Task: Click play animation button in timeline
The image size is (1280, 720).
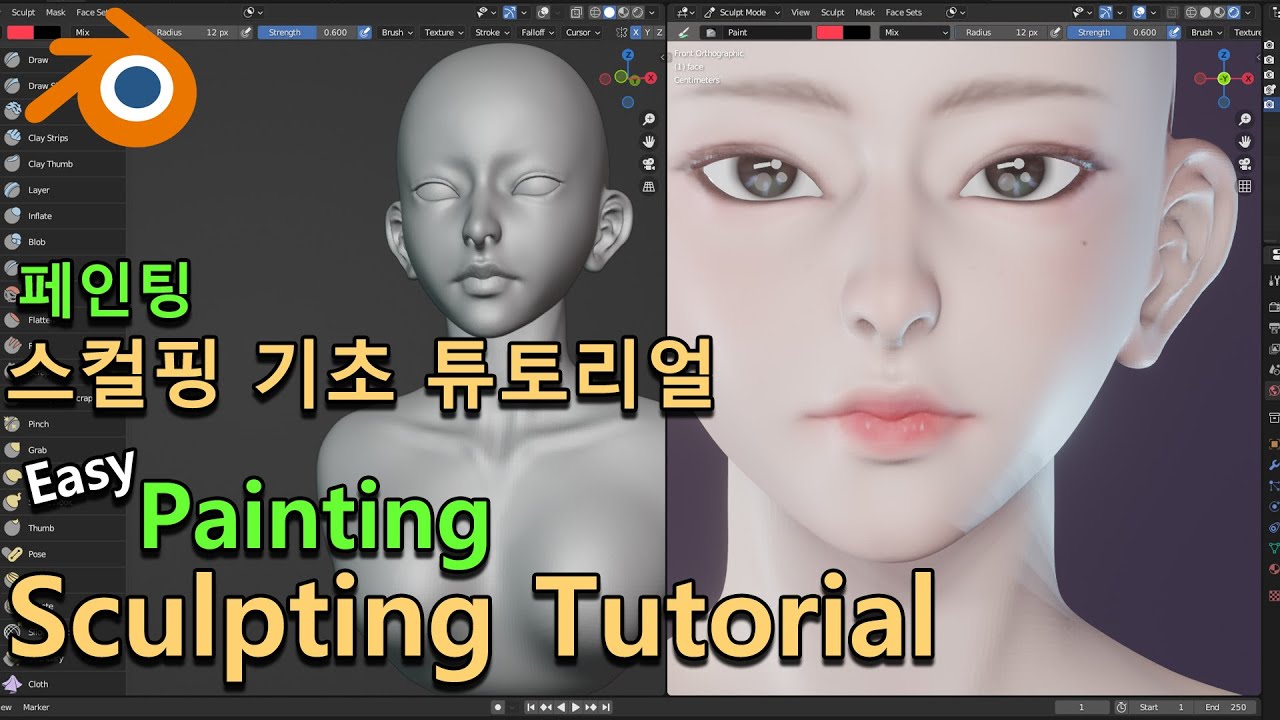Action: [575, 707]
